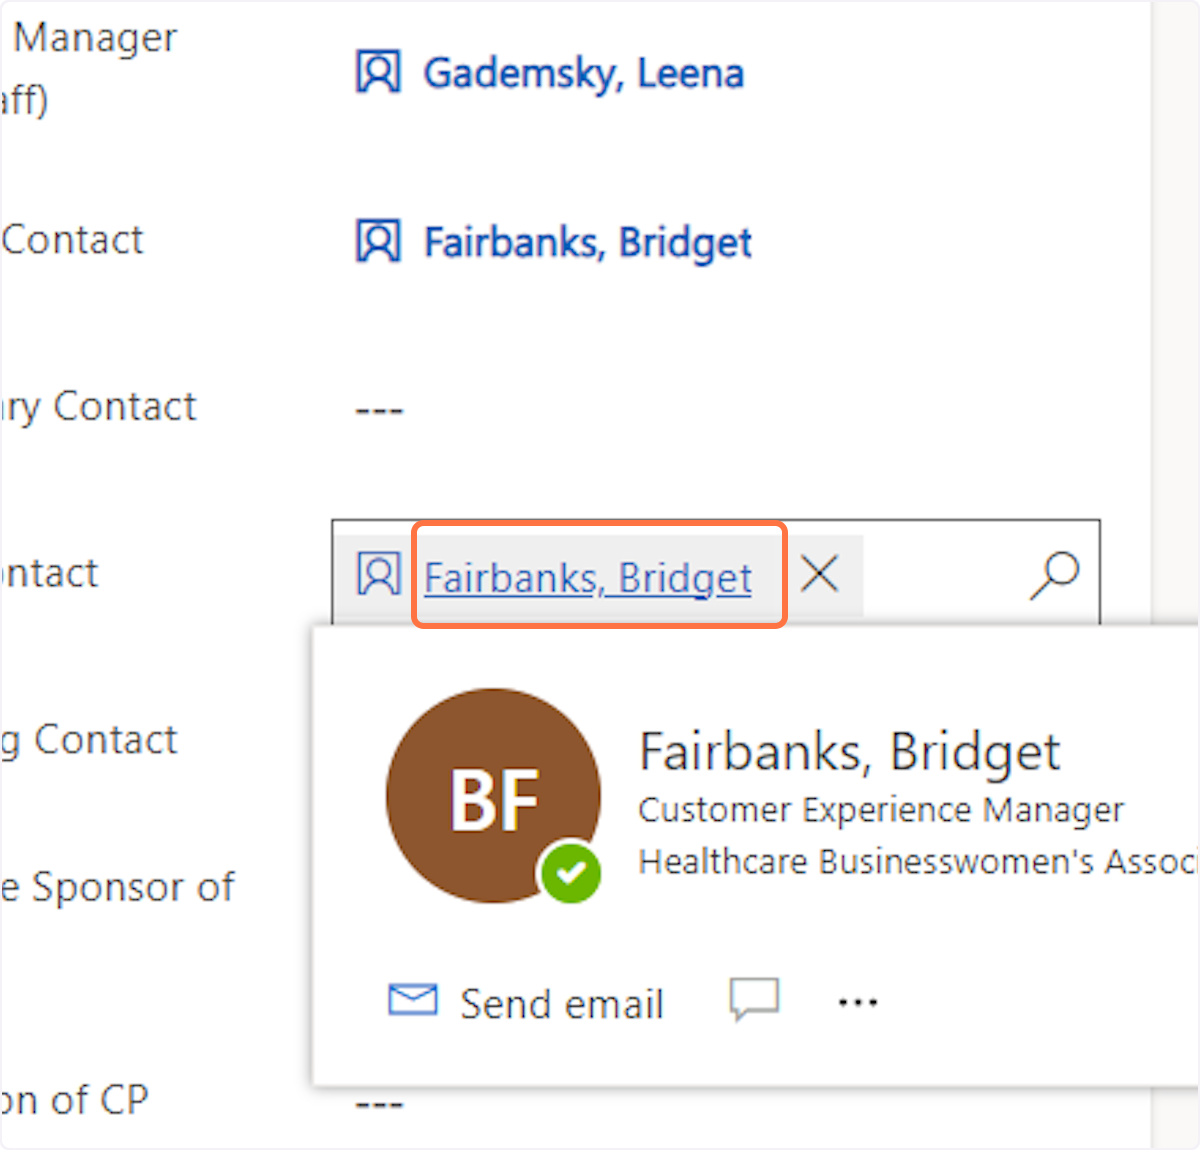The image size is (1200, 1150).
Task: Click the contact icon beside Gademsky, Leena
Action: tap(378, 72)
